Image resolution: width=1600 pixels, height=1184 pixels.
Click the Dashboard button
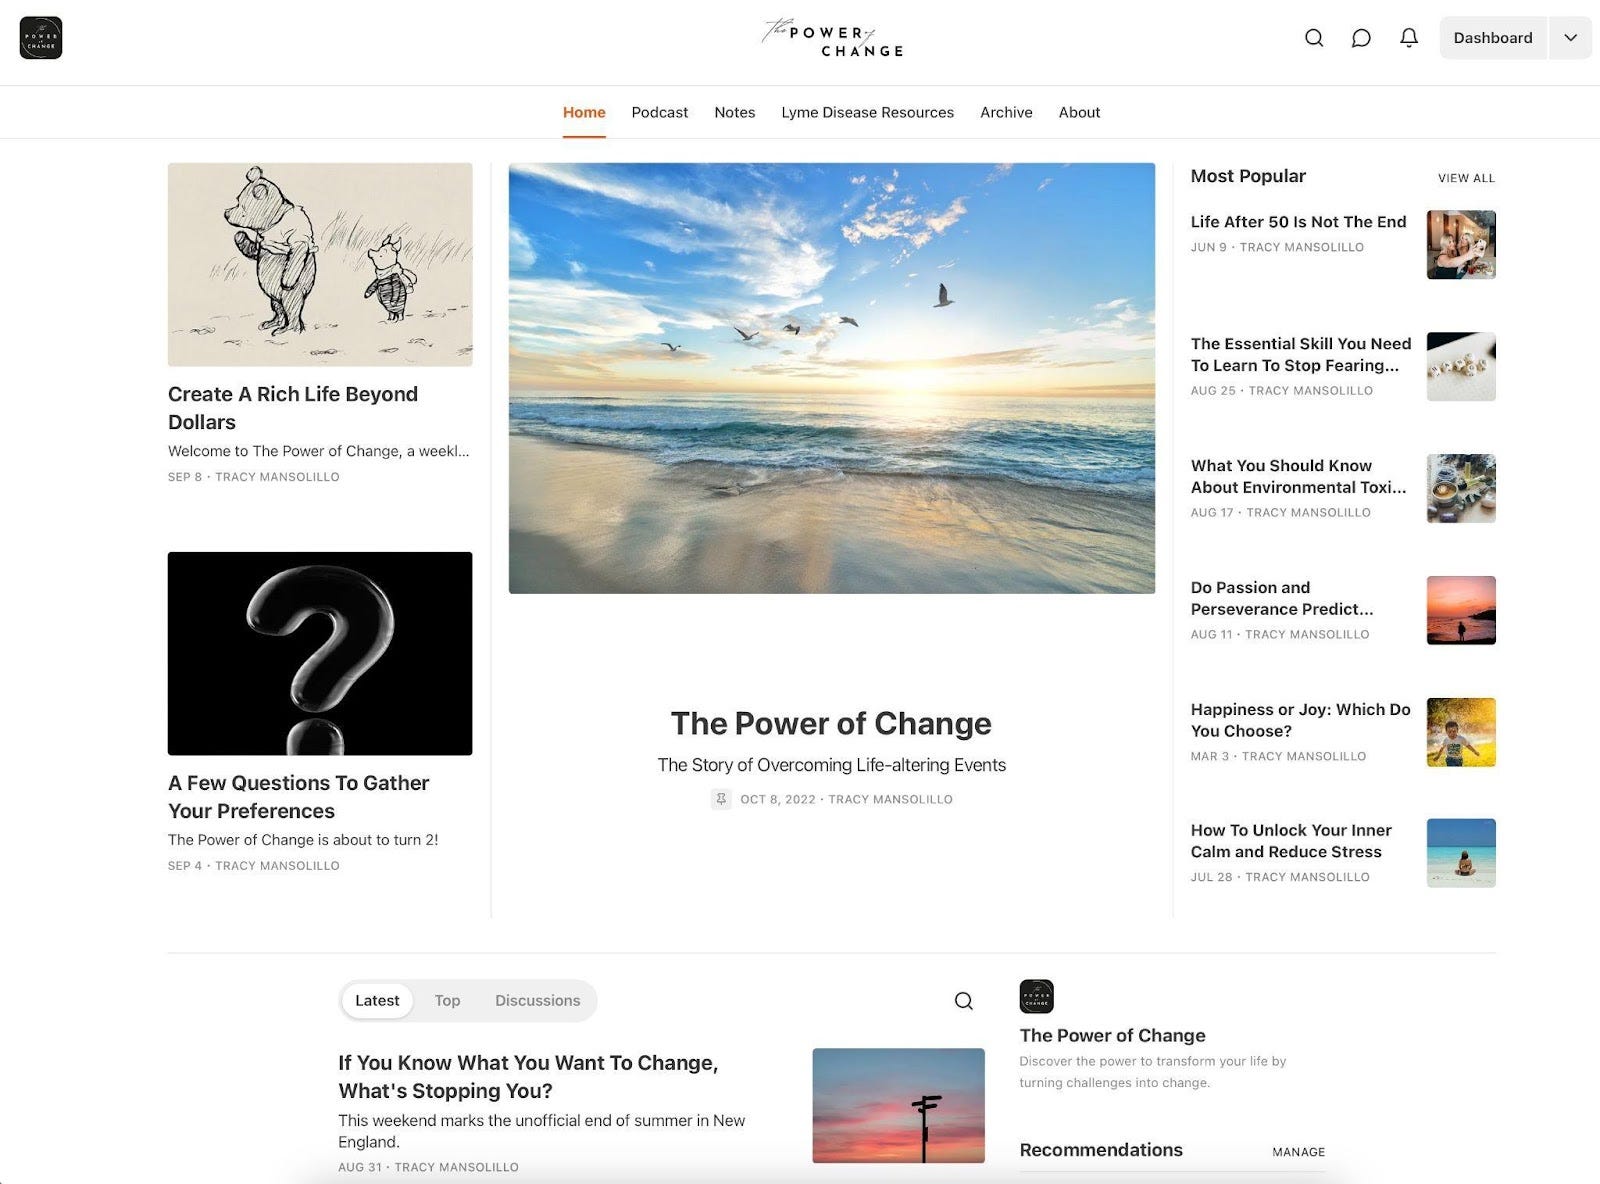(x=1493, y=38)
